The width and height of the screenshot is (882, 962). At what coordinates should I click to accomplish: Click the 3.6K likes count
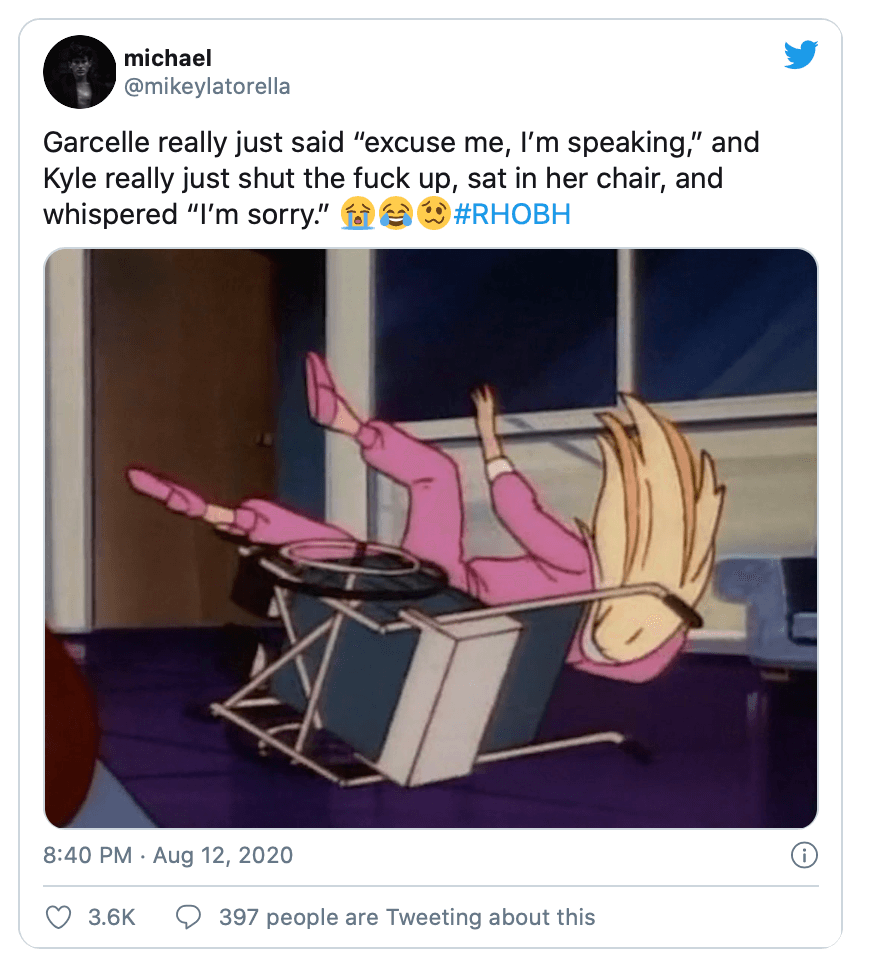[112, 916]
